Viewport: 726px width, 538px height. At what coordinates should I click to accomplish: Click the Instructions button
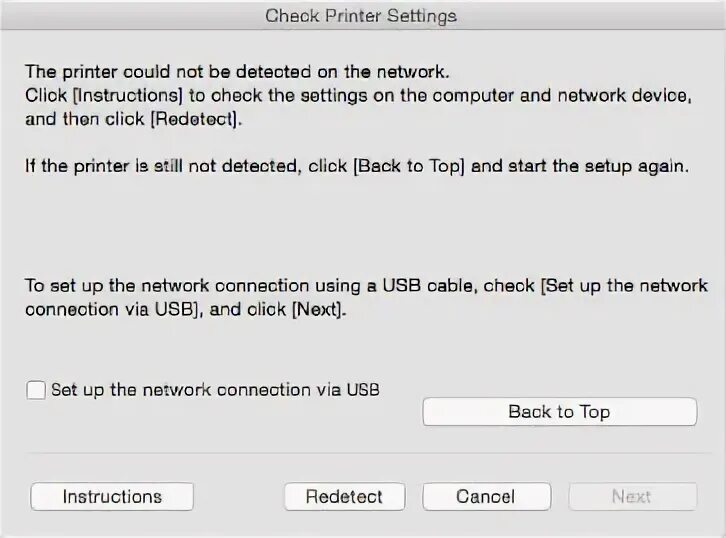[112, 497]
